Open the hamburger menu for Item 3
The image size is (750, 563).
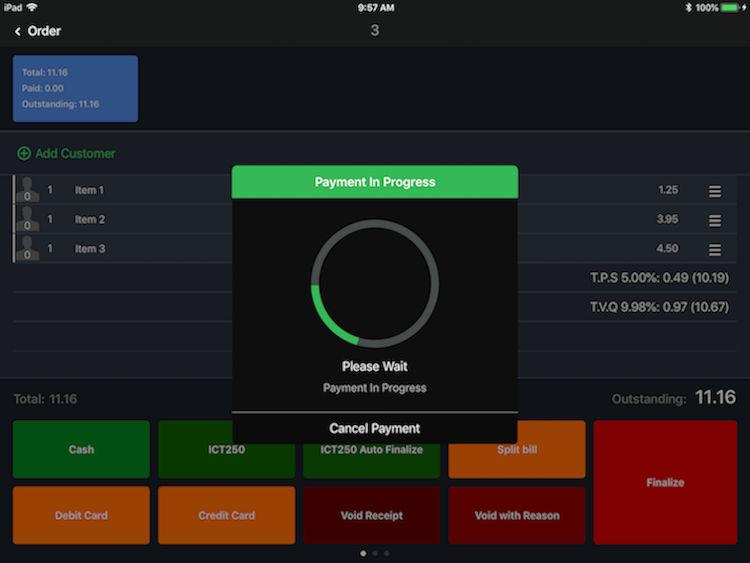coord(715,249)
